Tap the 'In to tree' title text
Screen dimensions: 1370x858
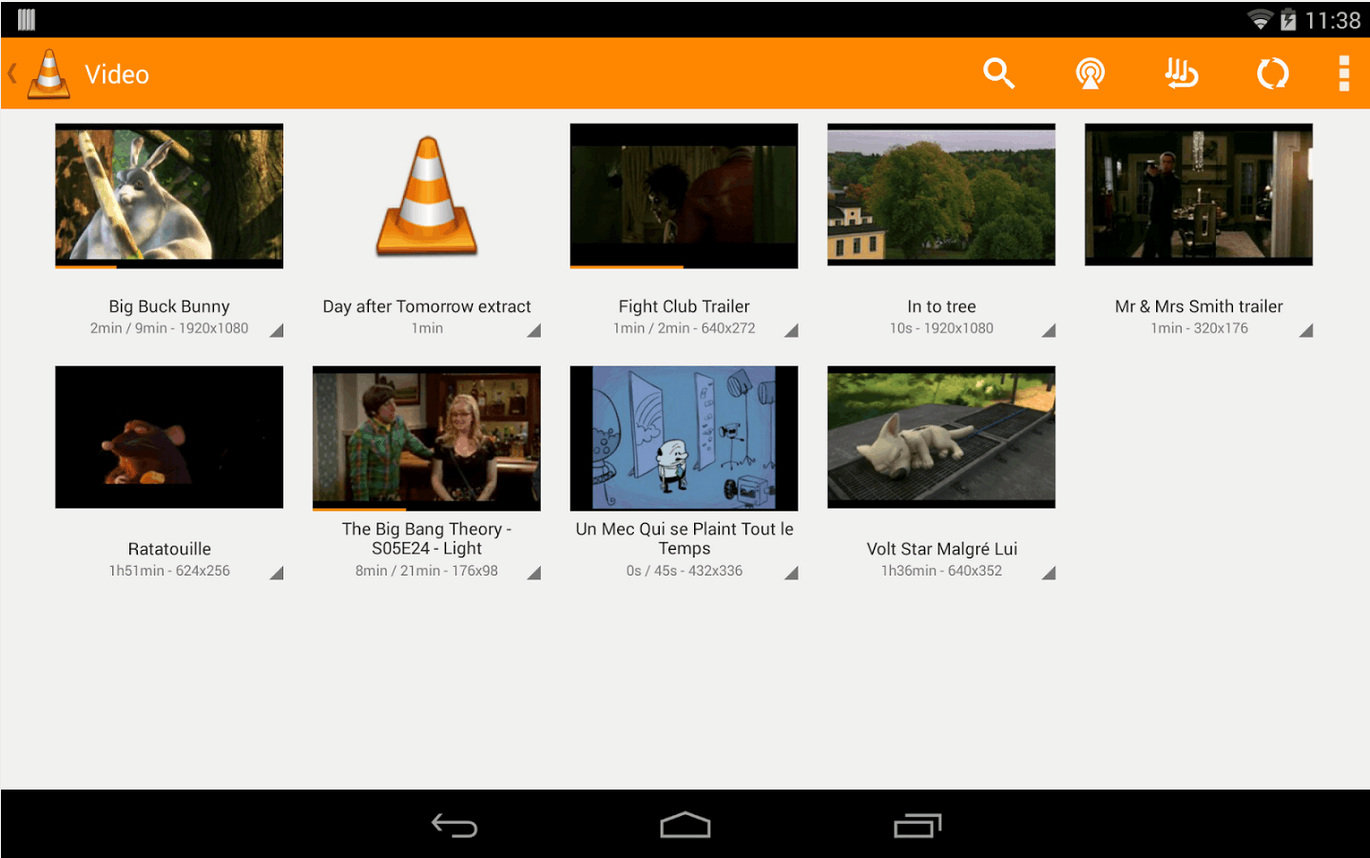(x=941, y=306)
